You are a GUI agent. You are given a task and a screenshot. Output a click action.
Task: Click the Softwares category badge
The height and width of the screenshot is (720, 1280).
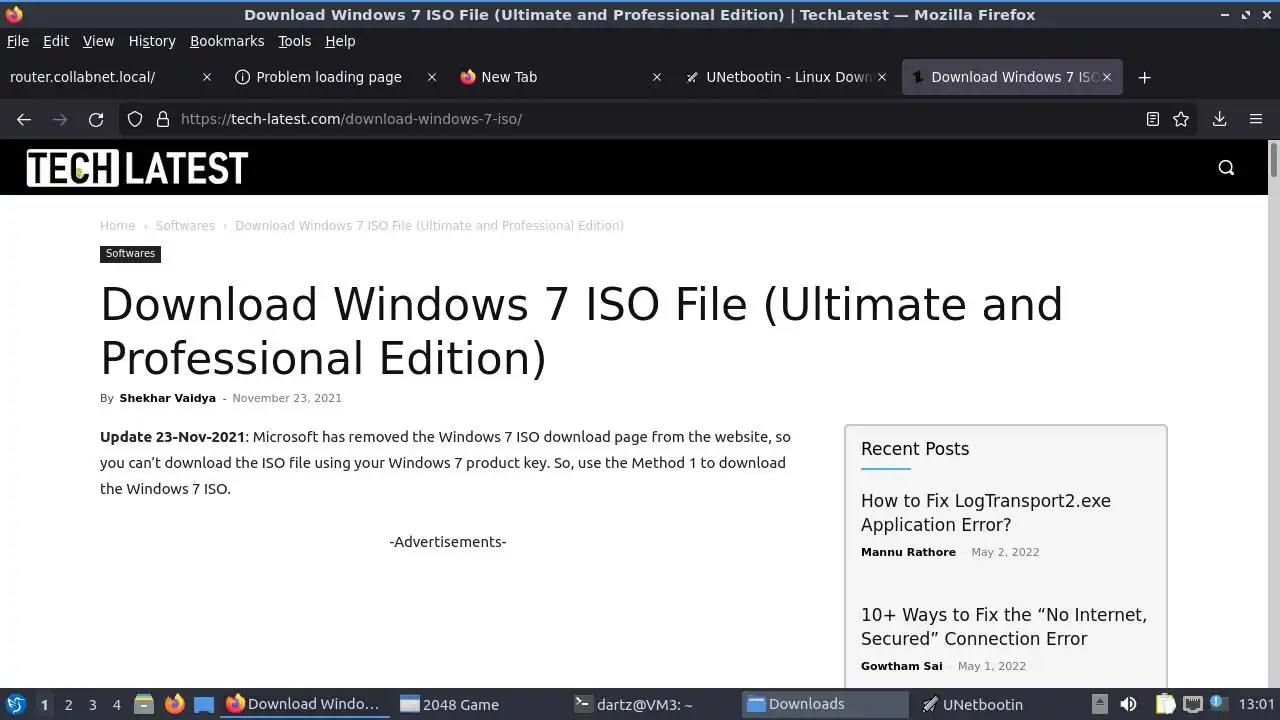(131, 254)
